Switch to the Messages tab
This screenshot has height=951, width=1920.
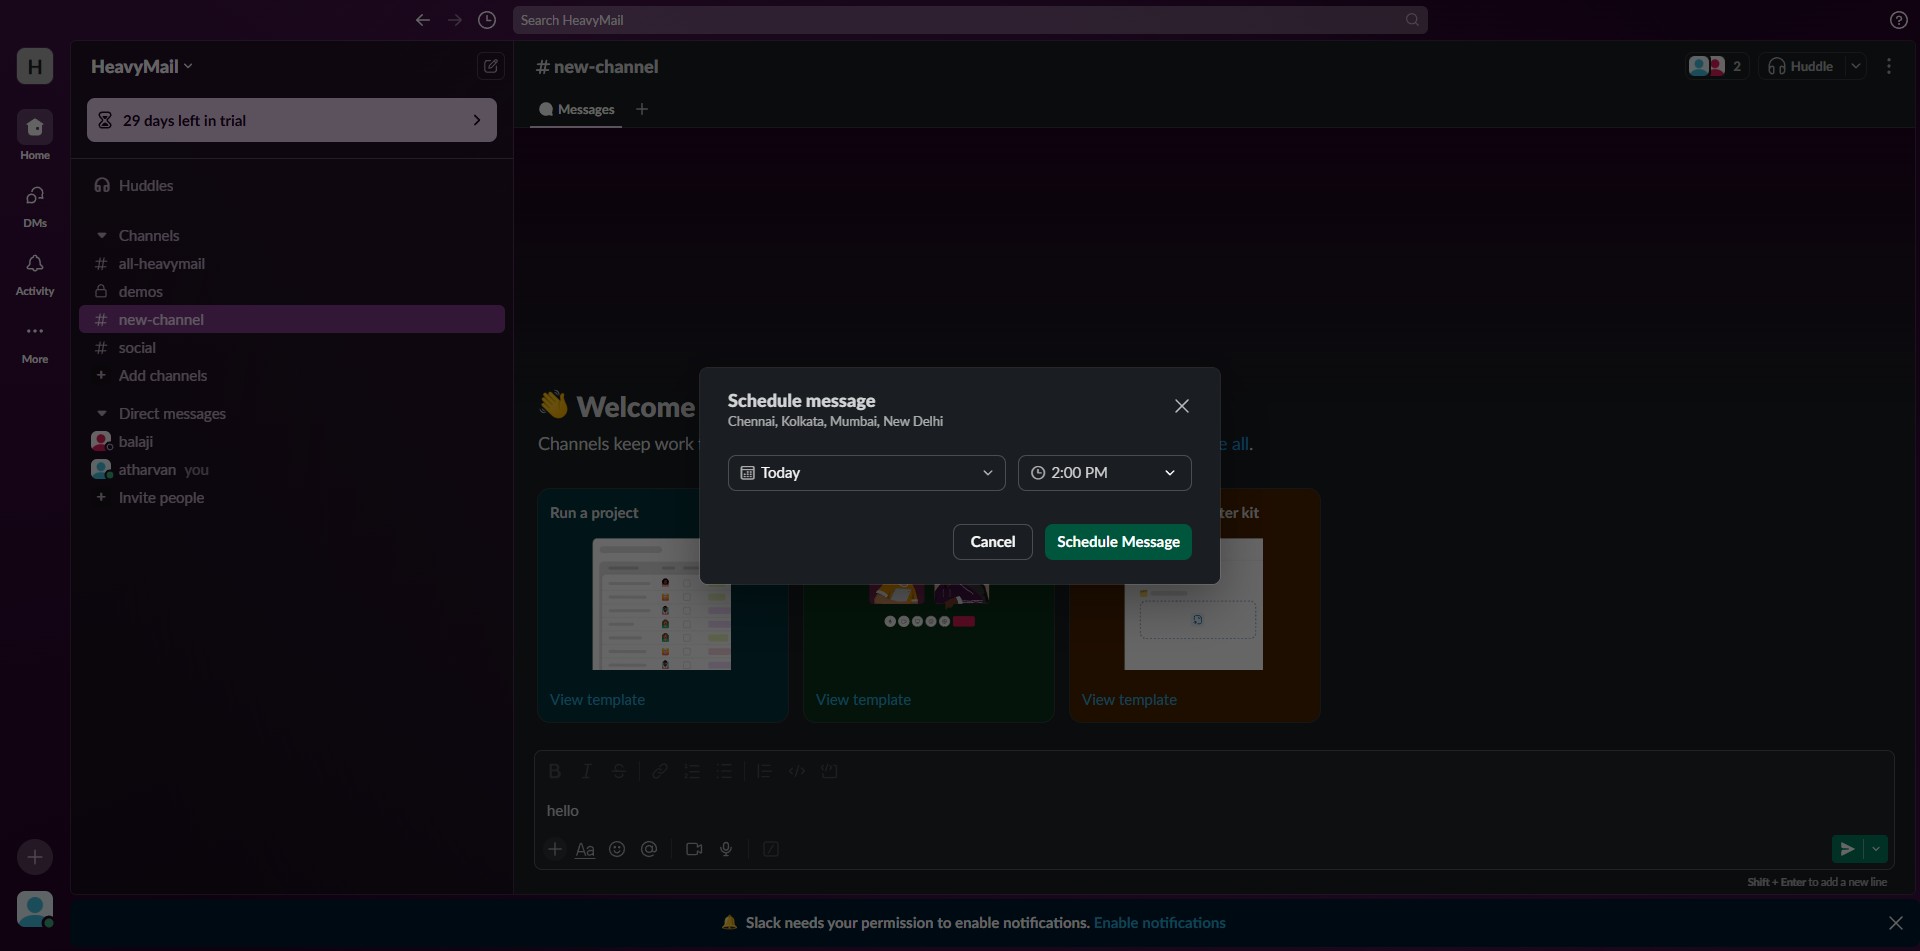pos(576,110)
